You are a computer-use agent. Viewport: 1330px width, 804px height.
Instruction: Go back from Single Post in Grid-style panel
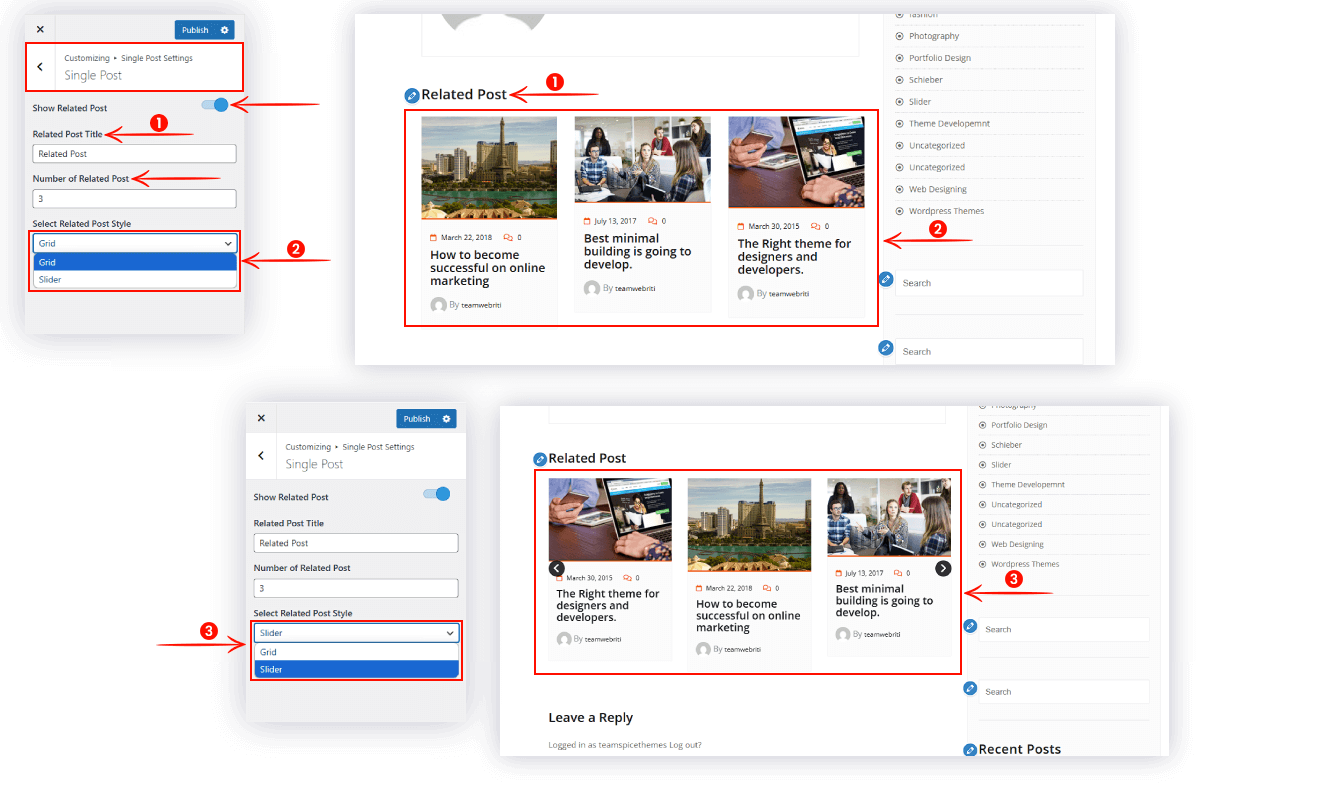click(40, 67)
